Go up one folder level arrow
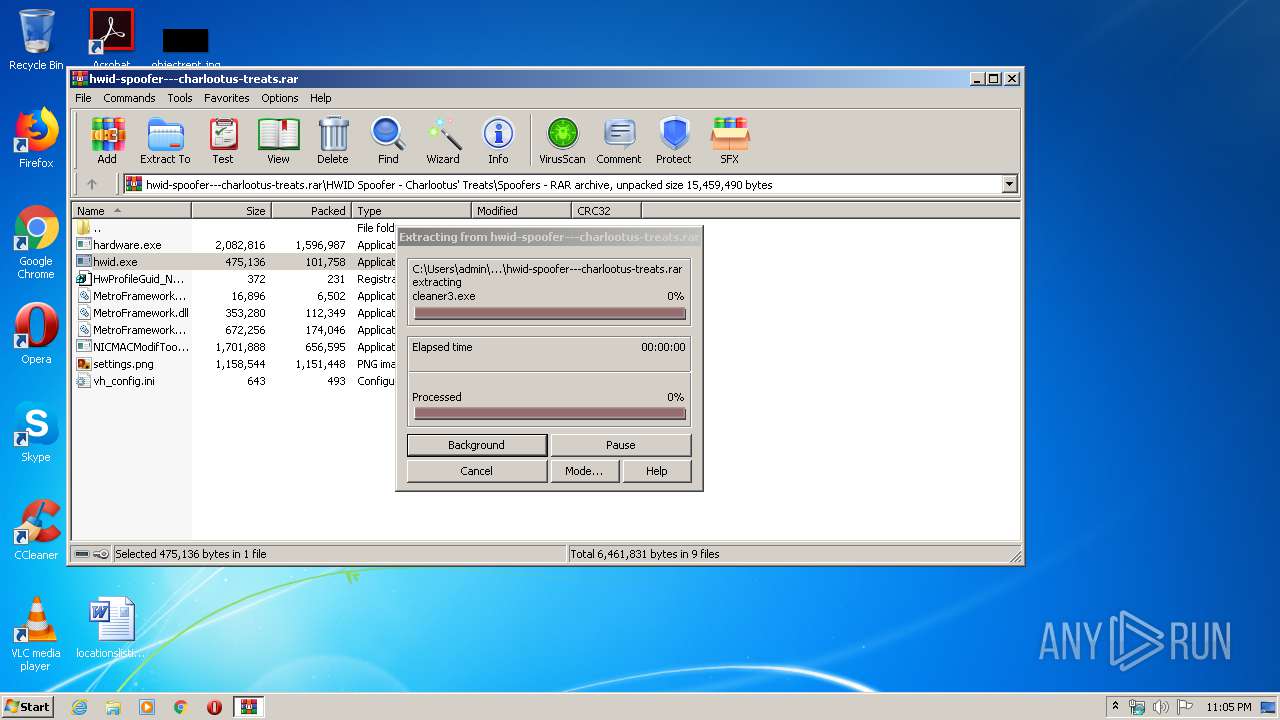The image size is (1280, 720). 92,184
